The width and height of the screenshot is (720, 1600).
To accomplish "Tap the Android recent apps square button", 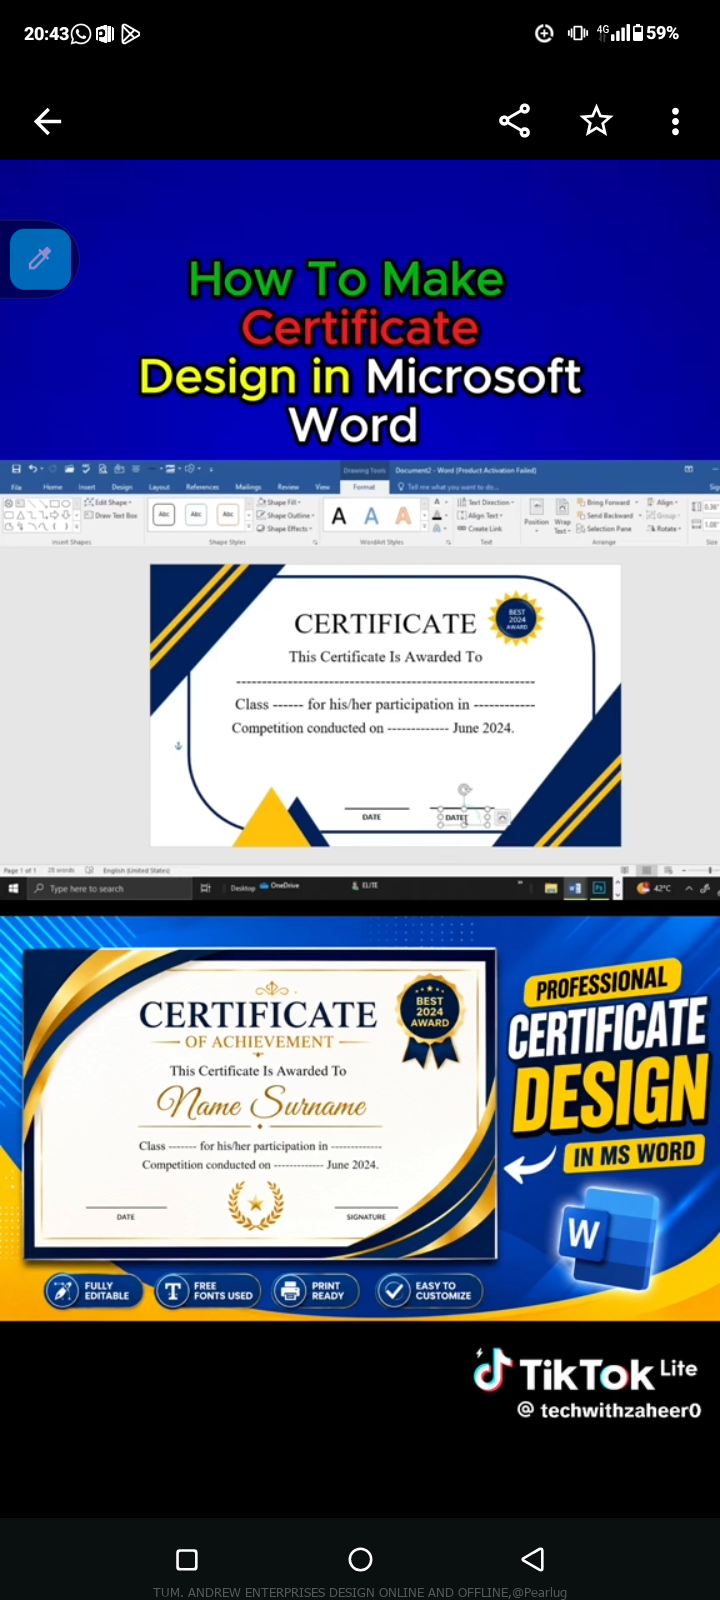I will 186,1559.
